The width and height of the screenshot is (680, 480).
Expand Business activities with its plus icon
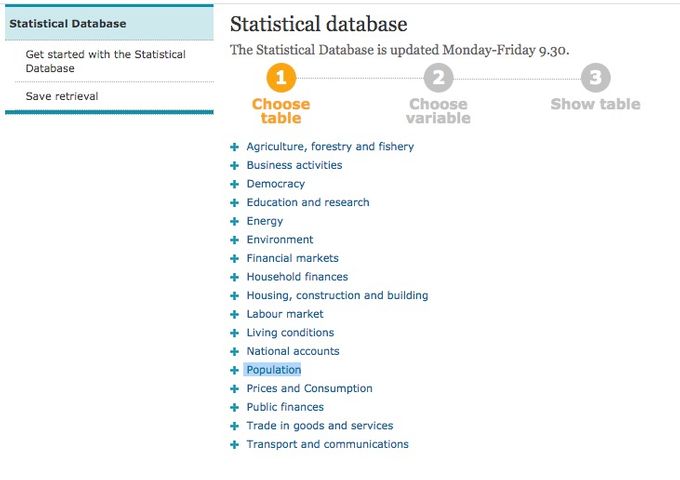pyautogui.click(x=234, y=166)
